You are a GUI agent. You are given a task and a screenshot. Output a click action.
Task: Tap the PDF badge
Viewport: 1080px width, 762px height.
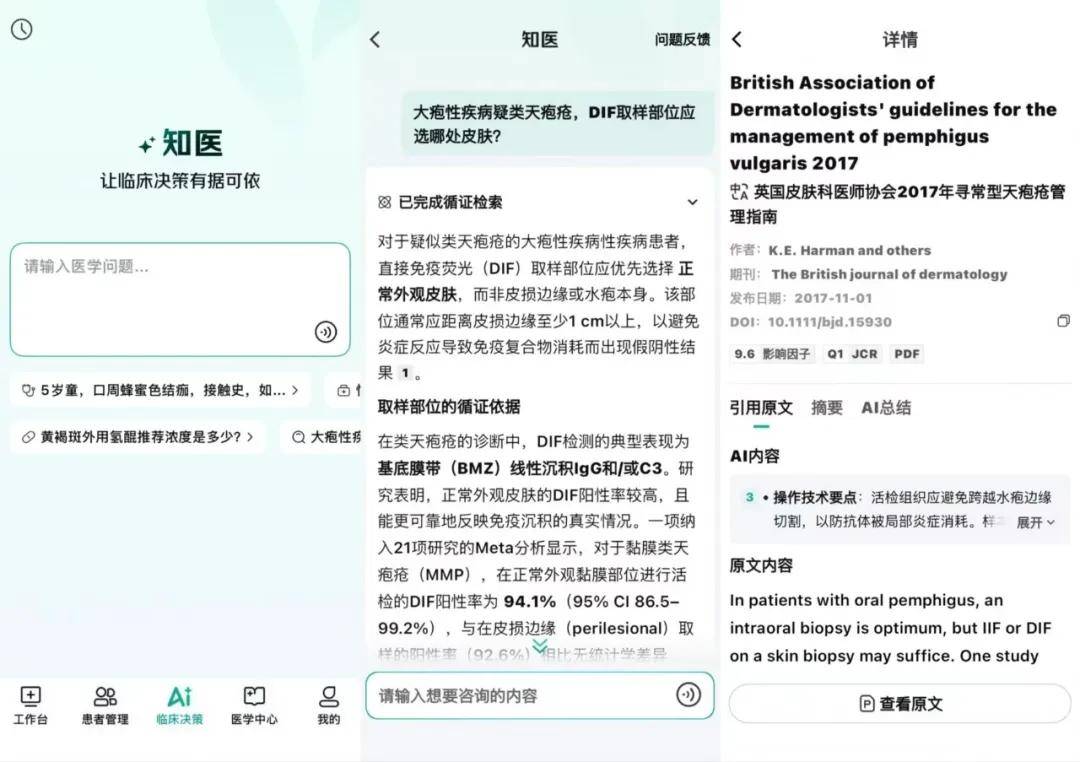coord(906,354)
